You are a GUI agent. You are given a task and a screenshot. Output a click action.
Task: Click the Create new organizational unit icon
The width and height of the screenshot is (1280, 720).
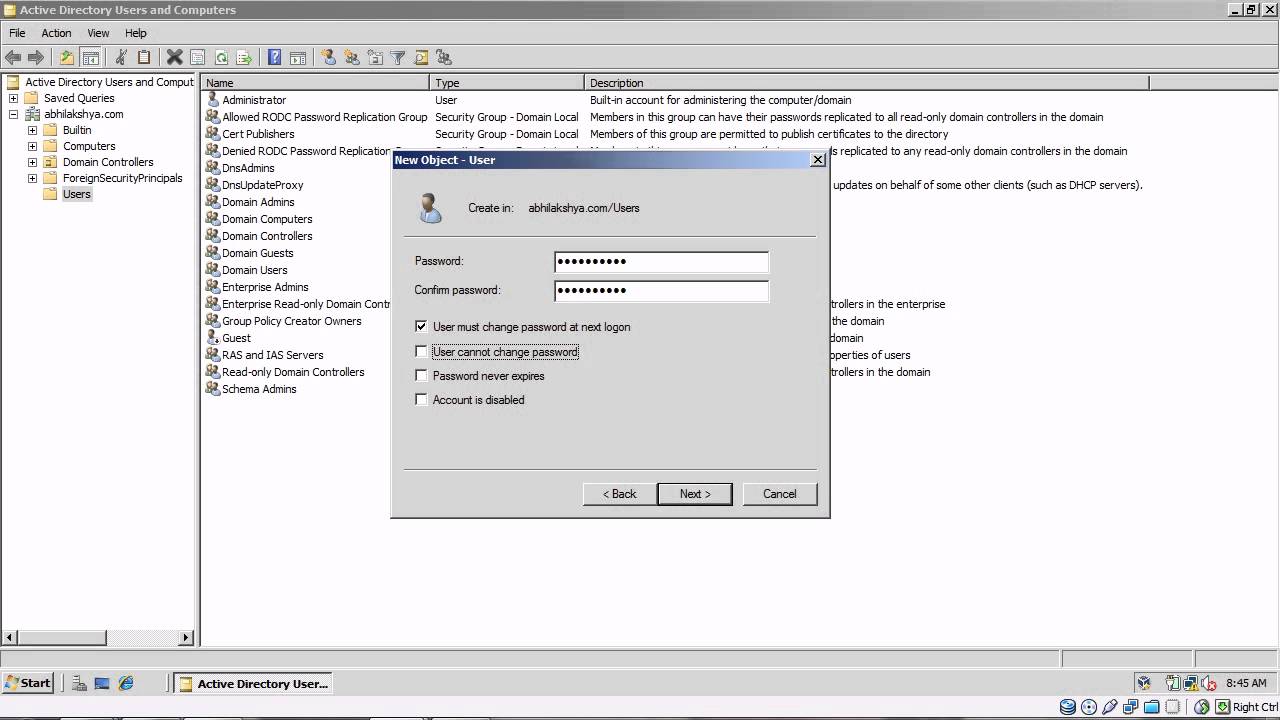coord(375,58)
